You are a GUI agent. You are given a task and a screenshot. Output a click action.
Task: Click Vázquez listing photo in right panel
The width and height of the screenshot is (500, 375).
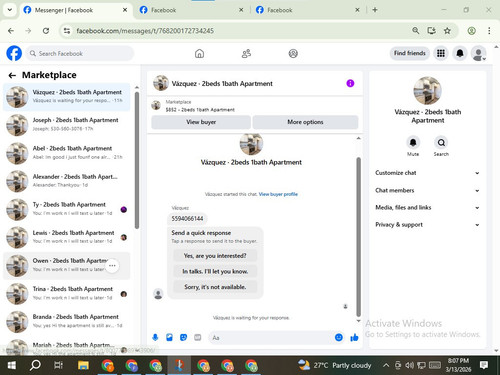tap(428, 91)
